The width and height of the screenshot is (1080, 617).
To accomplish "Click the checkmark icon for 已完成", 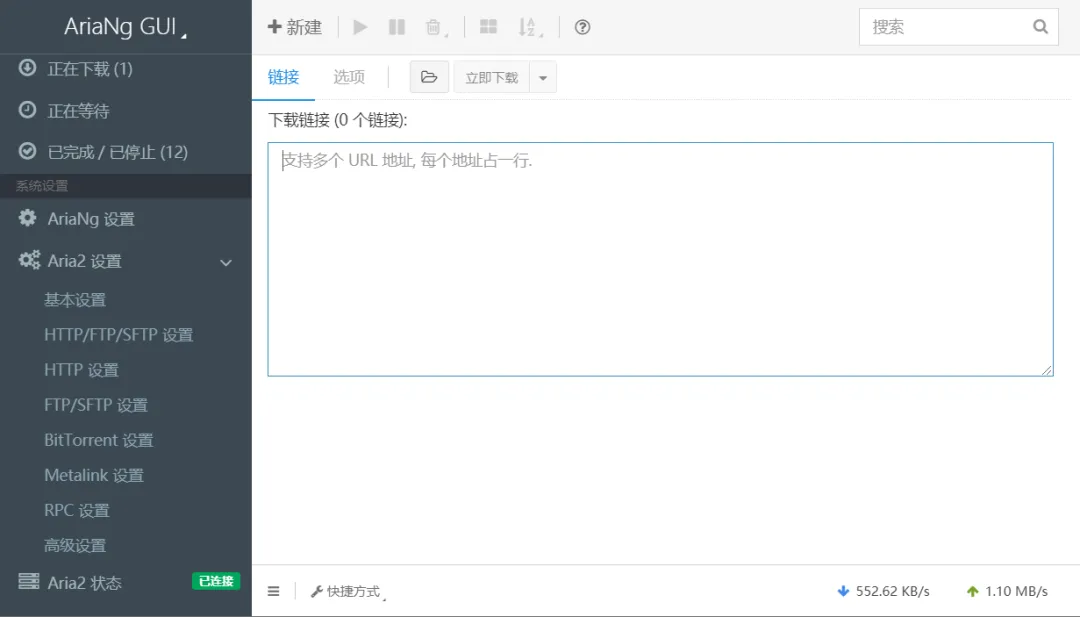I will tap(28, 151).
